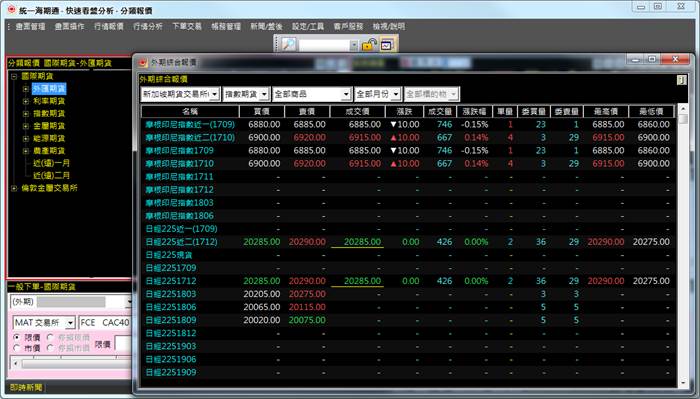Open the (外期) account dropdown

point(128,302)
